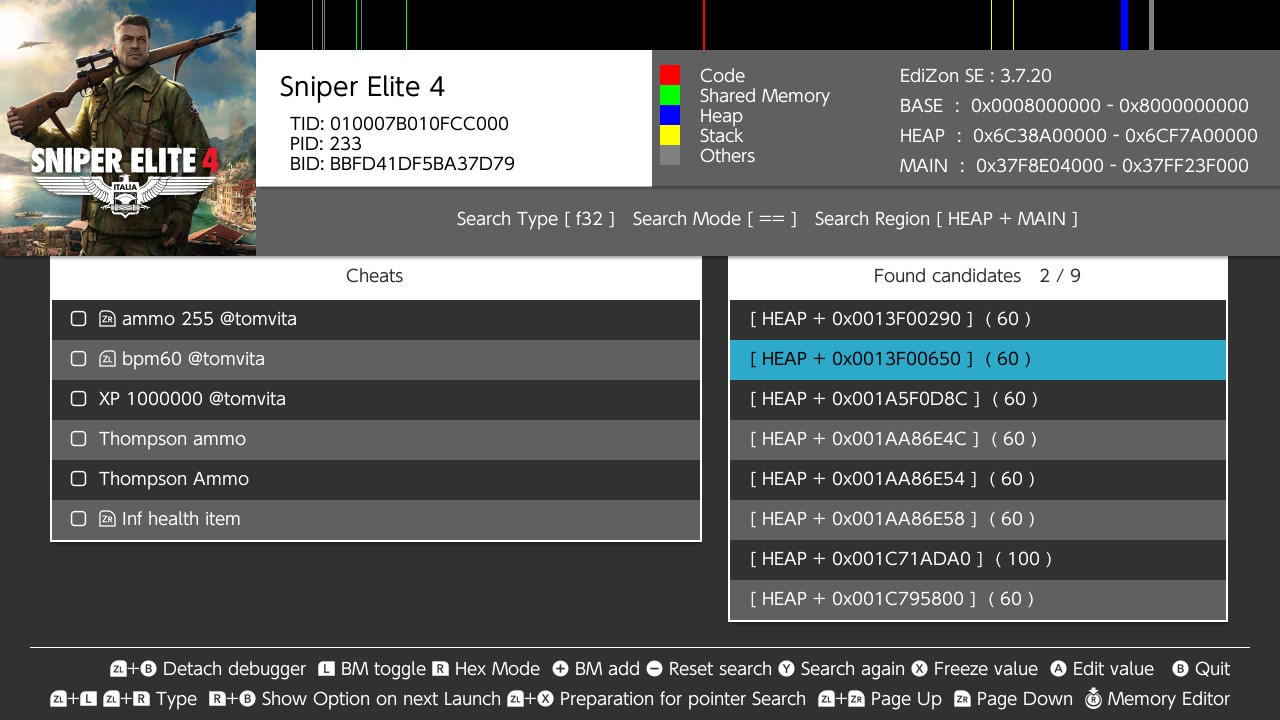
Task: Click the blue Heap legend swatch
Action: click(670, 115)
